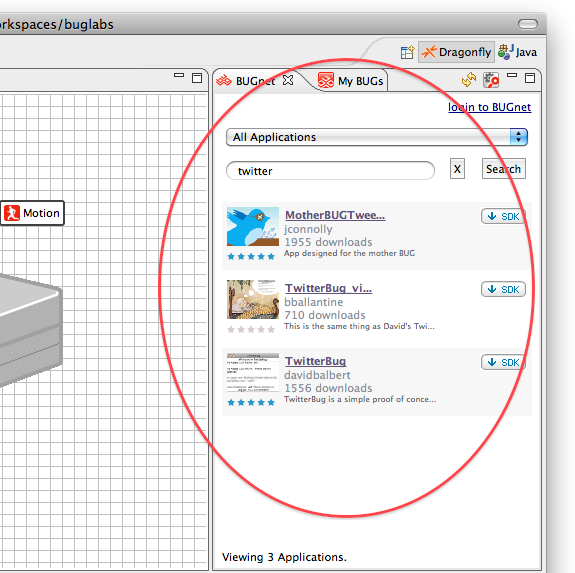Open the MotherBUGTwee... application link

pyautogui.click(x=335, y=215)
